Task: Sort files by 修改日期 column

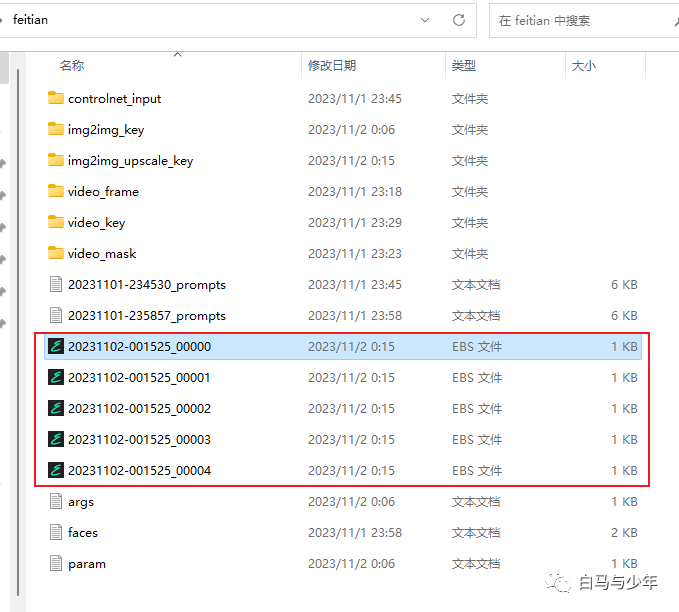Action: tap(332, 66)
